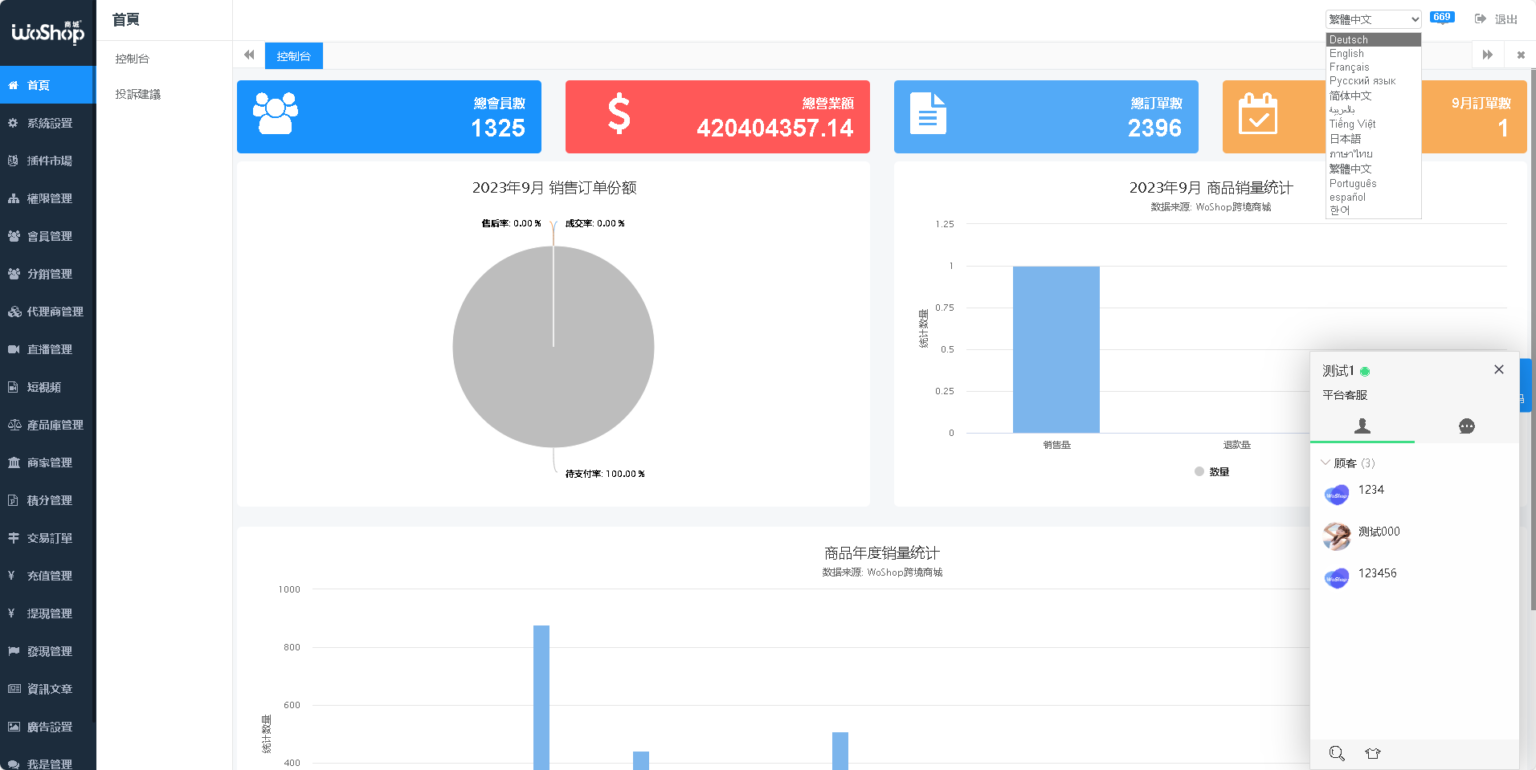Click the tab scroll-left double arrow
This screenshot has height=770, width=1536.
click(x=249, y=56)
